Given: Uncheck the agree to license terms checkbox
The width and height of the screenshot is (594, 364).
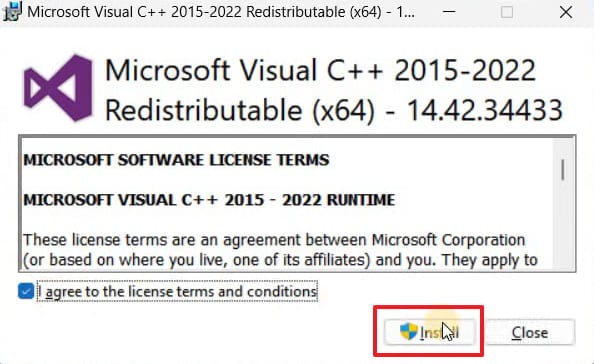Looking at the screenshot, I should (x=26, y=291).
